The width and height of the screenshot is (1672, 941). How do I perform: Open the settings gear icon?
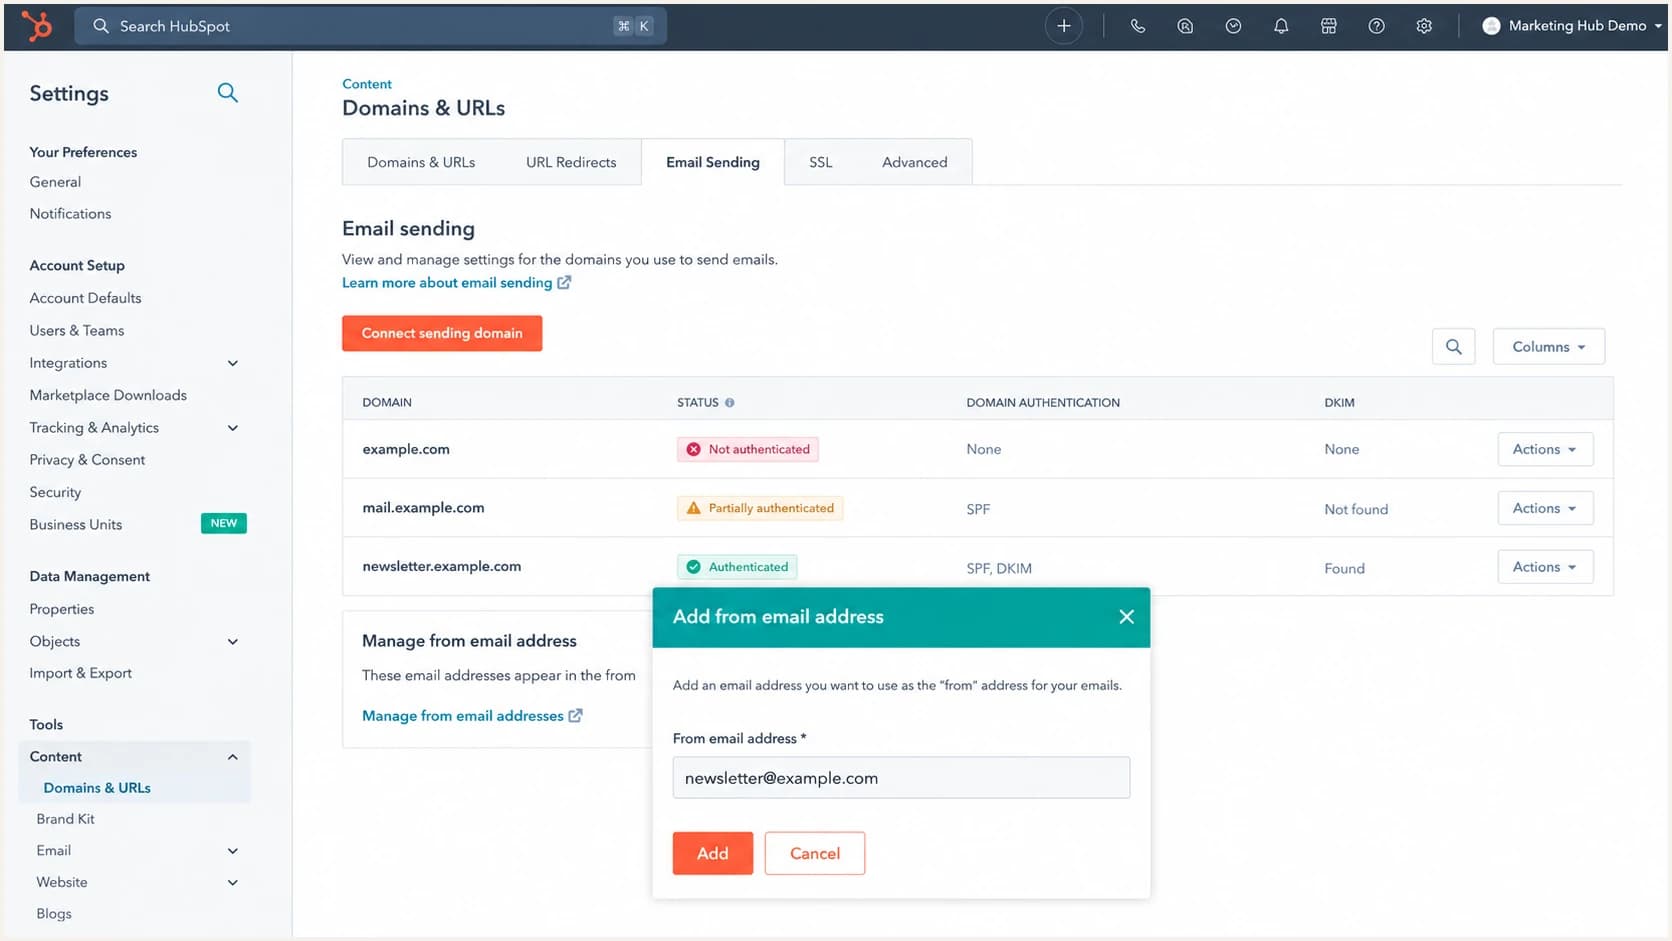pos(1424,26)
